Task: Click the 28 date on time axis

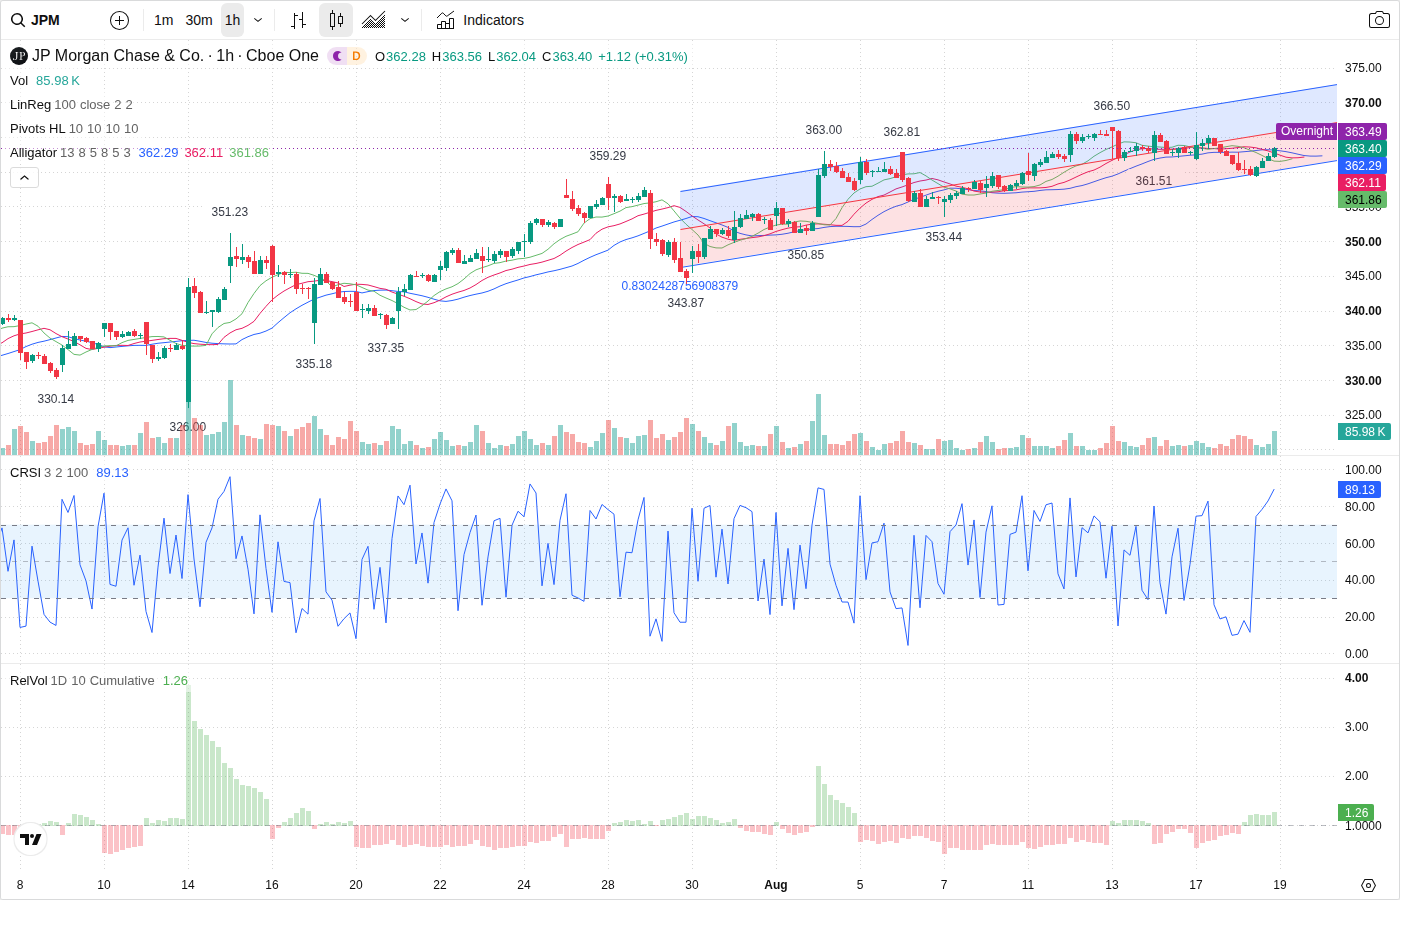Action: (608, 885)
